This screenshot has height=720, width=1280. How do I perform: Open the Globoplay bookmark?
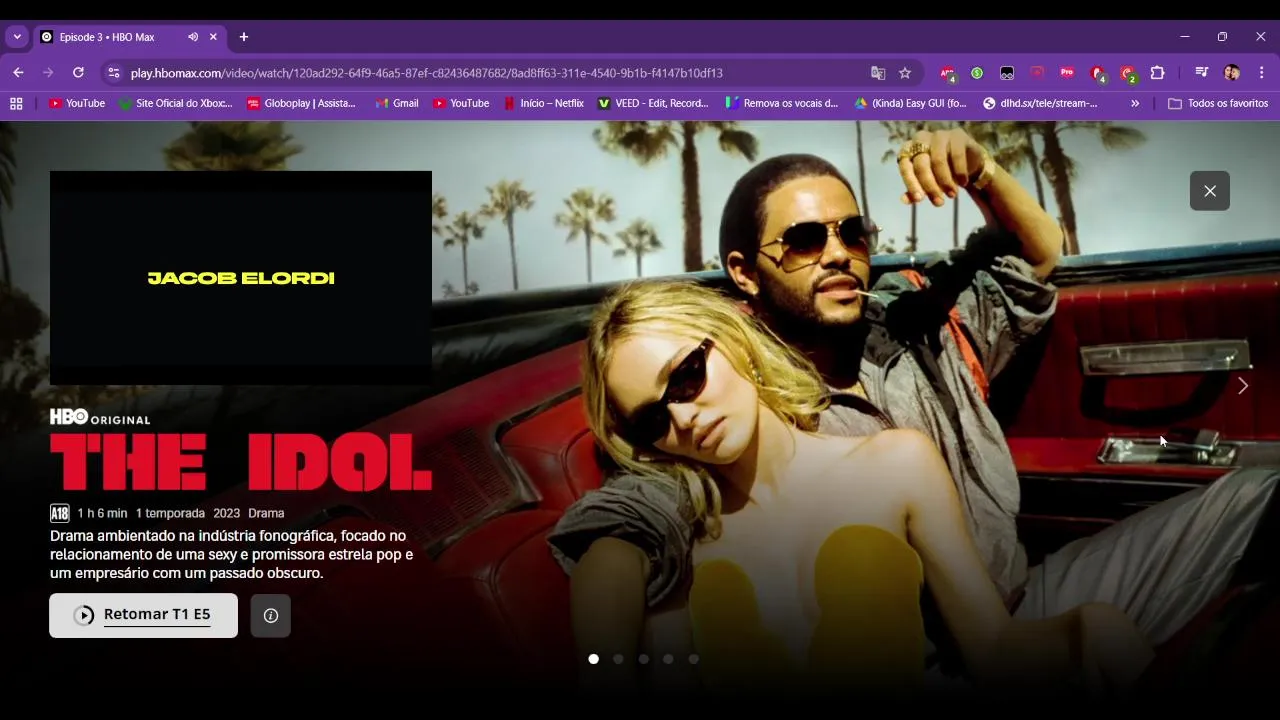pyautogui.click(x=301, y=103)
